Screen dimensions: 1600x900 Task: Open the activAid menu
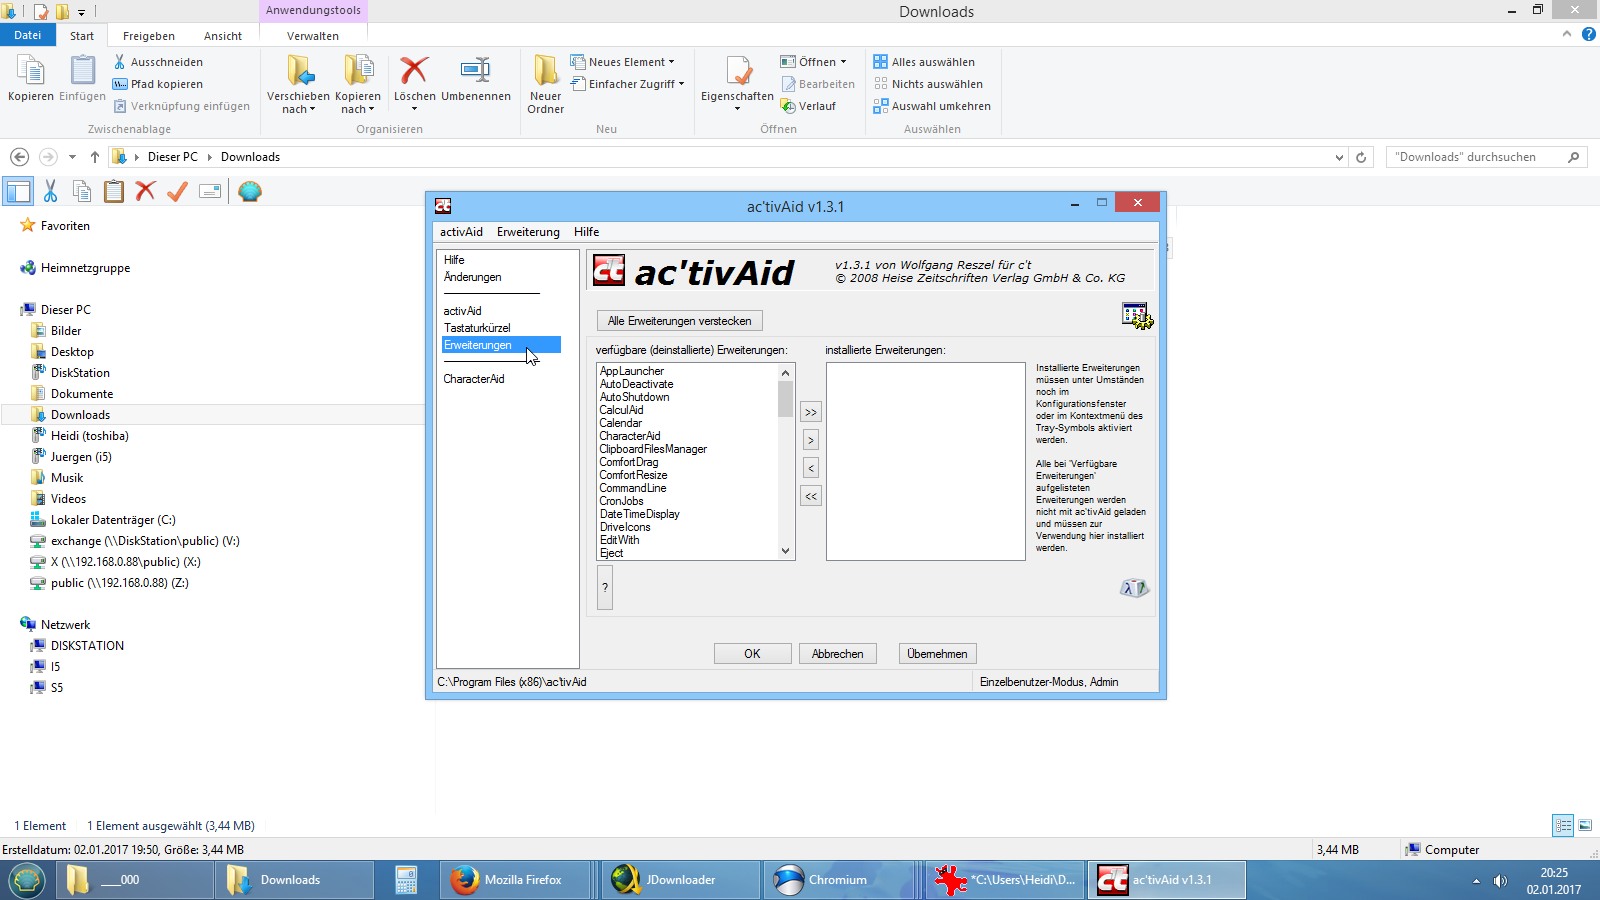point(461,232)
